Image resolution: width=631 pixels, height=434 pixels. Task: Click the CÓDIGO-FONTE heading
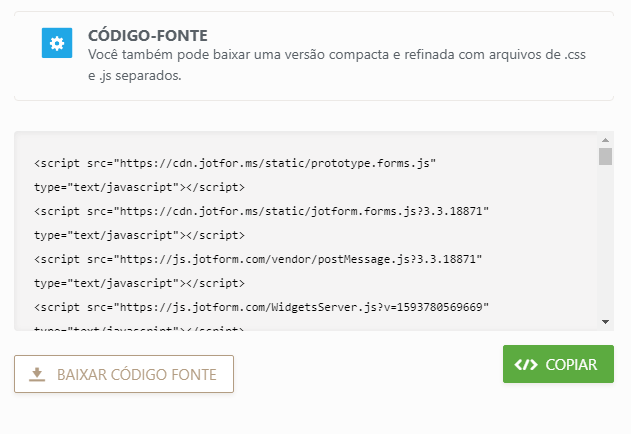click(148, 35)
